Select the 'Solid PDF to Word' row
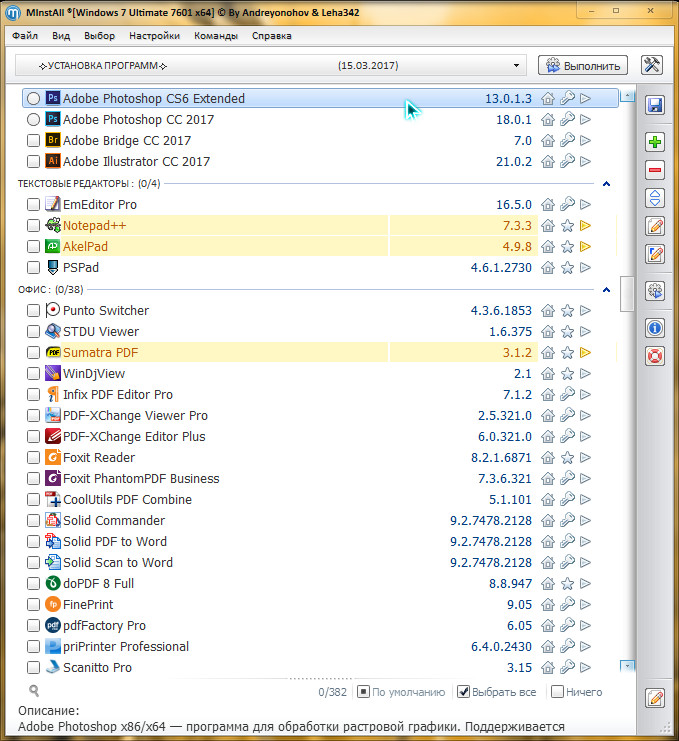This screenshot has width=679, height=741. pos(320,542)
